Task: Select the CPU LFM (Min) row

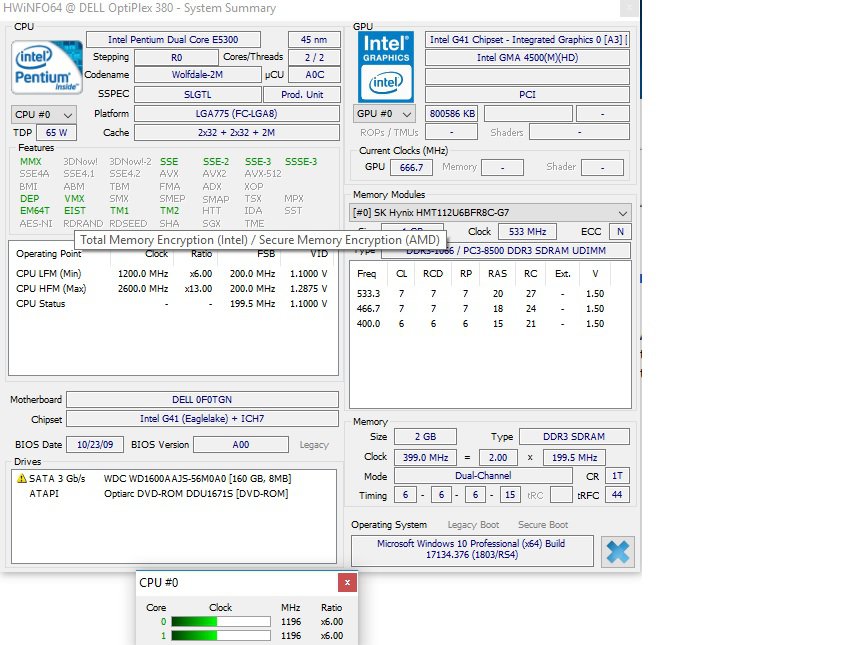Action: click(x=172, y=273)
